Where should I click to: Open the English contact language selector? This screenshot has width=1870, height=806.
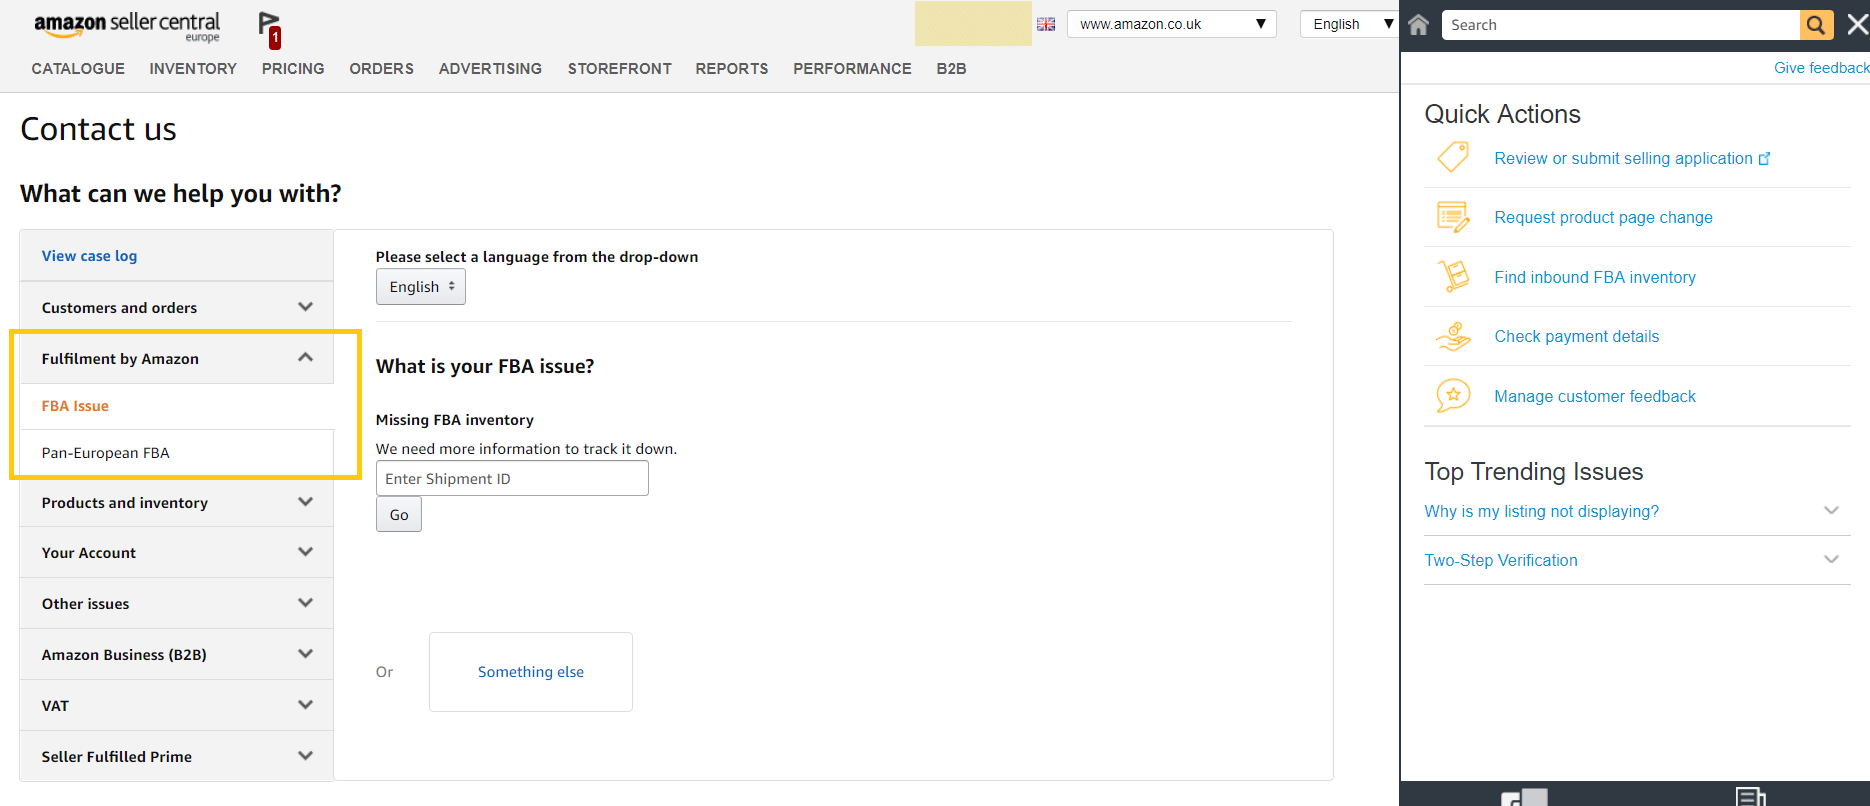click(421, 287)
